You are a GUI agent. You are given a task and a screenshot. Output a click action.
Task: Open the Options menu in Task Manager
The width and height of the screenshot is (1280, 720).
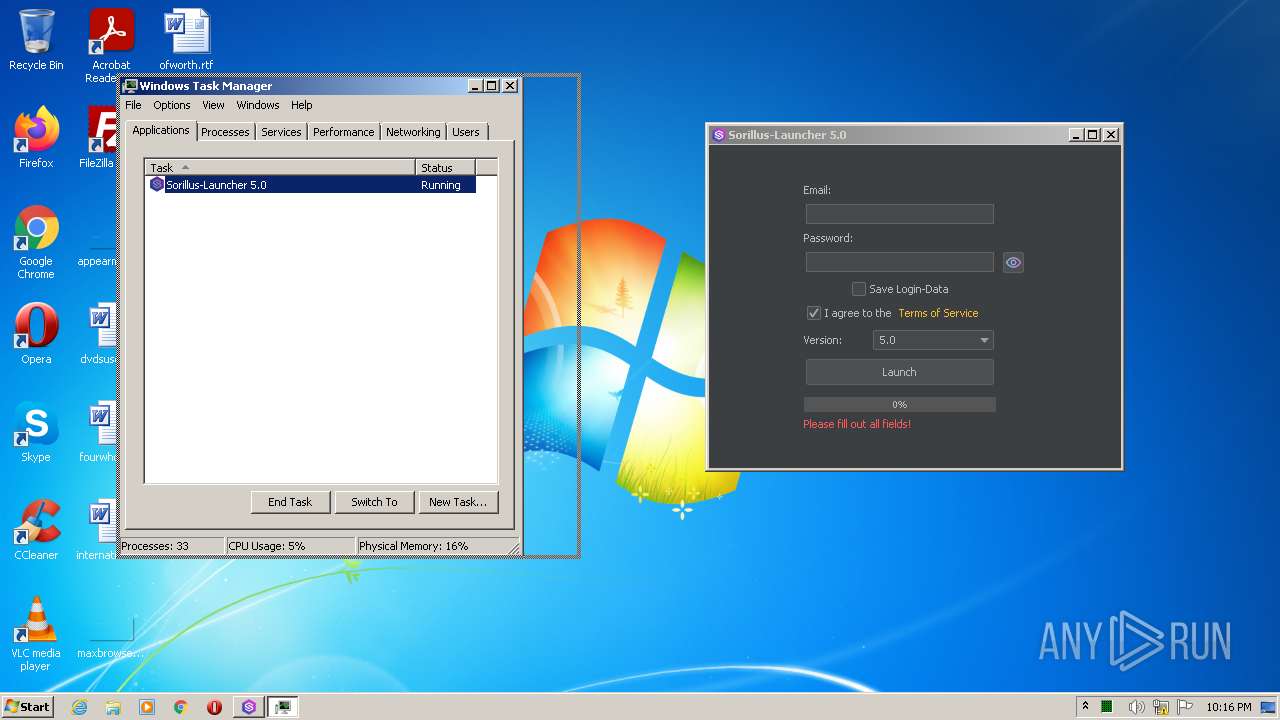pos(171,105)
